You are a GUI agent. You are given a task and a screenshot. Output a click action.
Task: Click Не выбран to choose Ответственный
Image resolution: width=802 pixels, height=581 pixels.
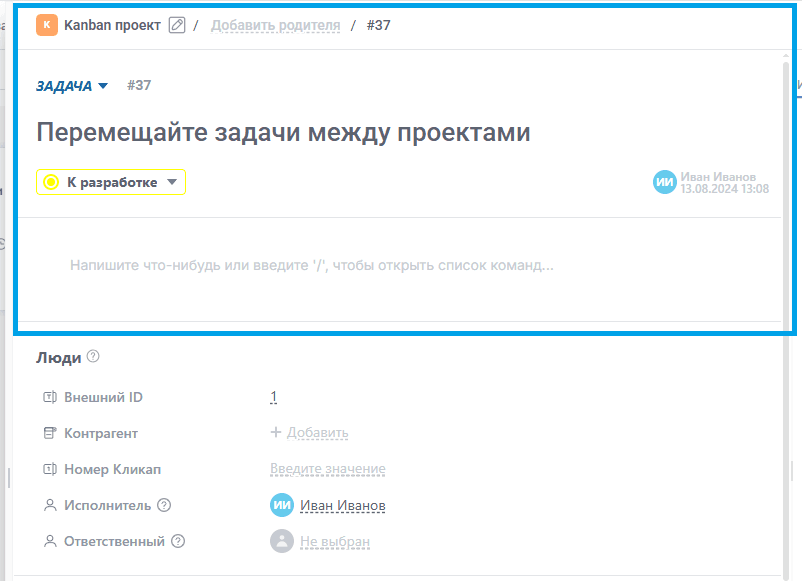tap(335, 542)
